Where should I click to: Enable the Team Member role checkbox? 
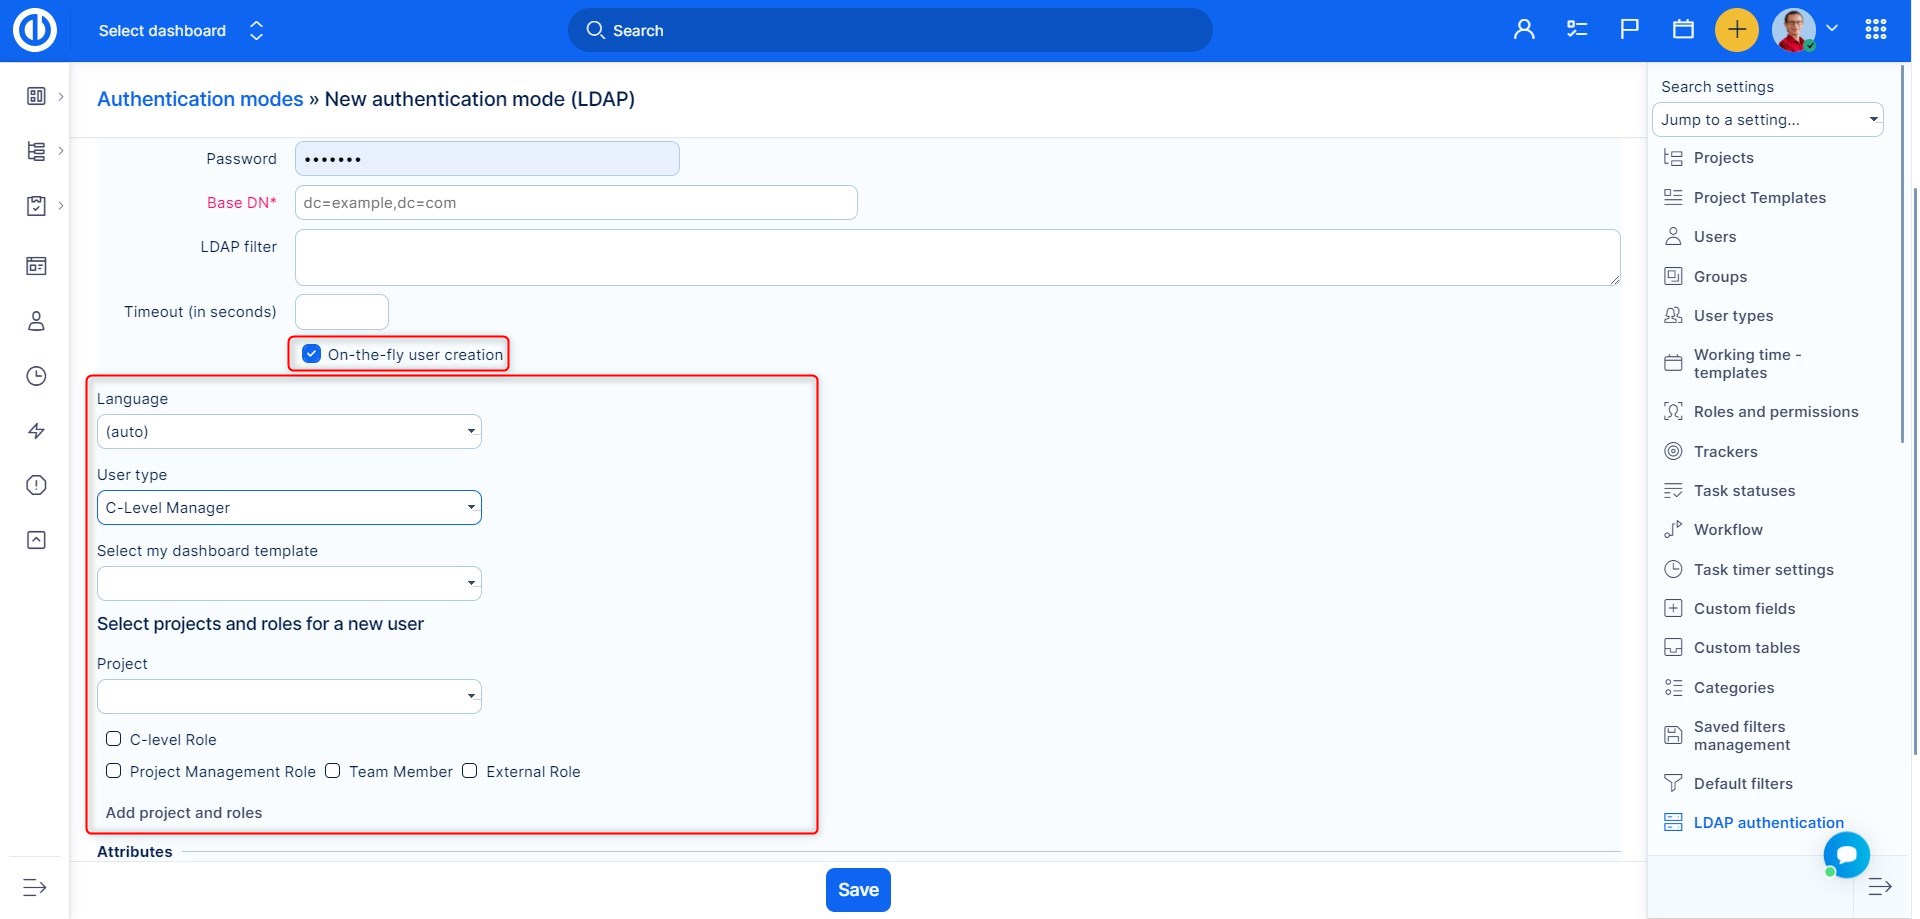pyautogui.click(x=333, y=771)
